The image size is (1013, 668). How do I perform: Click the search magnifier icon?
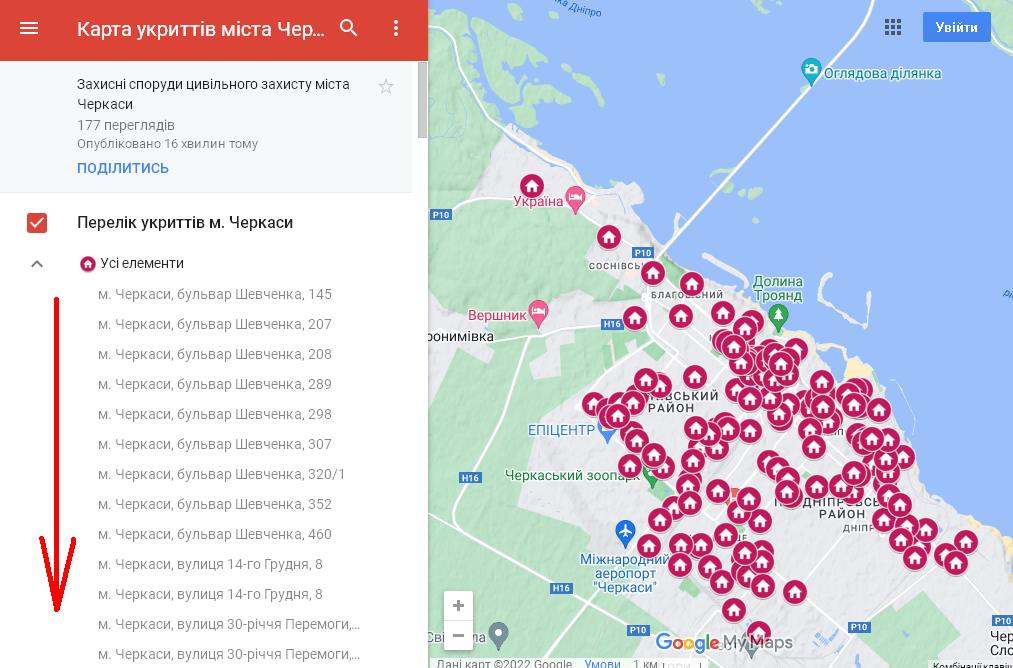coord(349,29)
